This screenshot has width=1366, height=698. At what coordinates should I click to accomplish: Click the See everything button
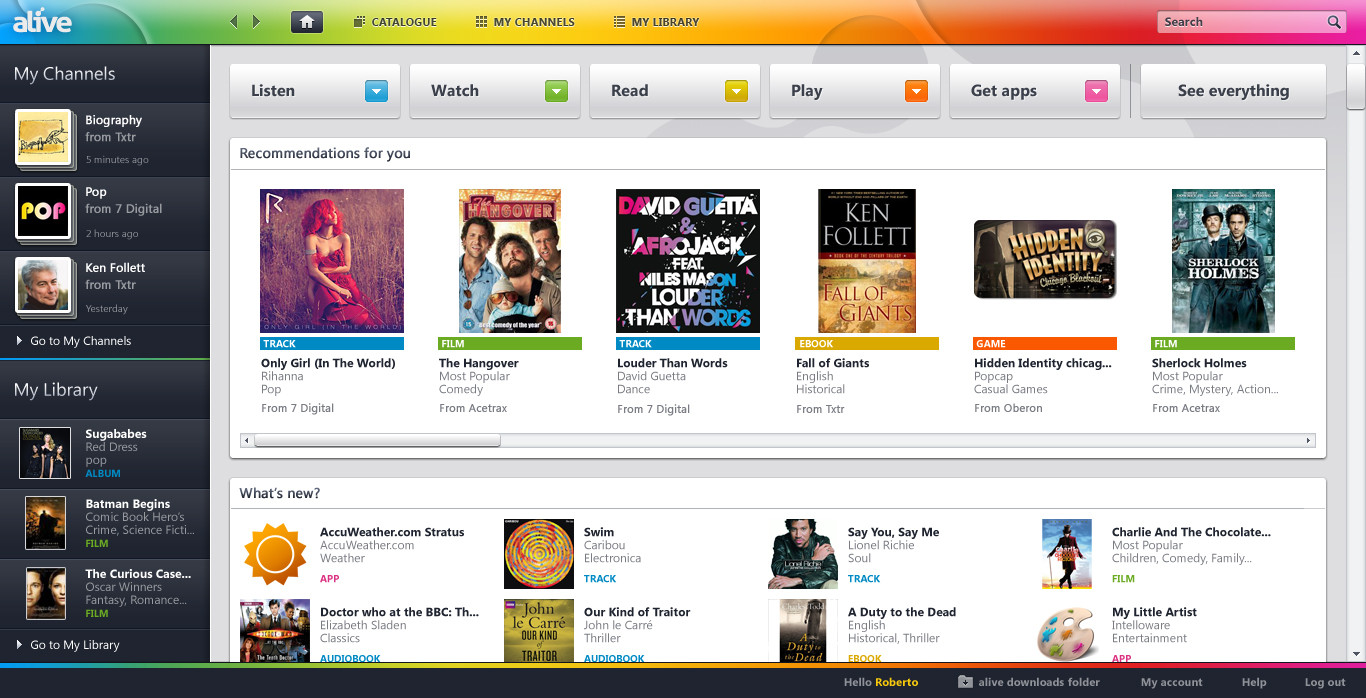pos(1233,91)
